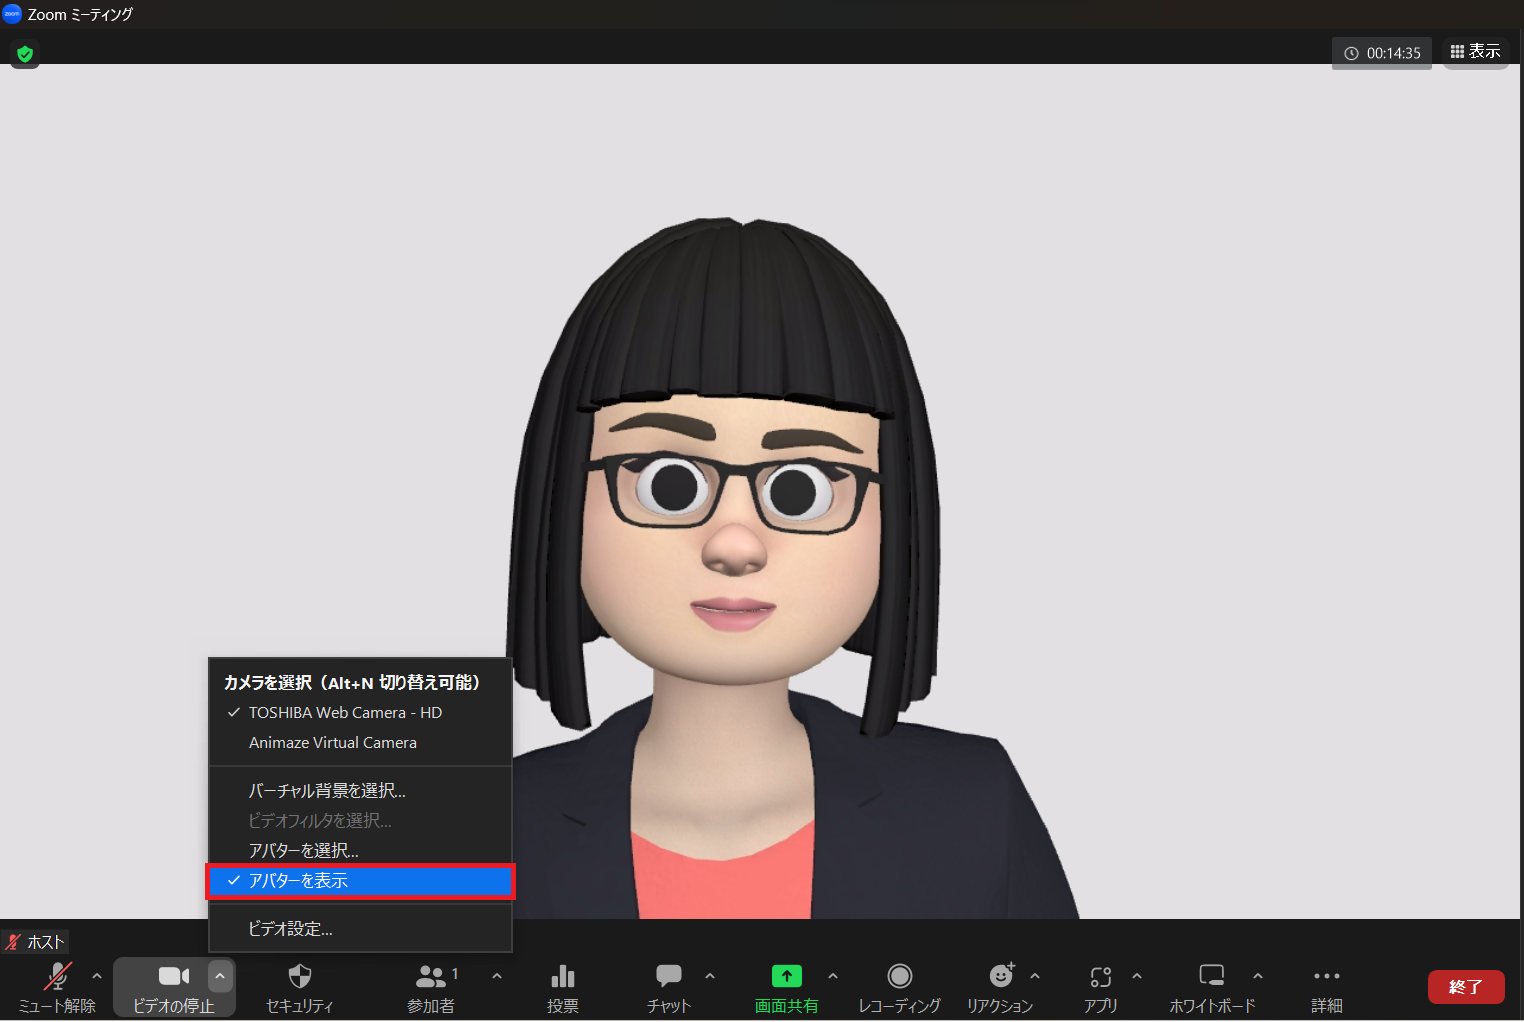The width and height of the screenshot is (1524, 1022).
Task: Stop video with camera button
Action: (x=173, y=986)
